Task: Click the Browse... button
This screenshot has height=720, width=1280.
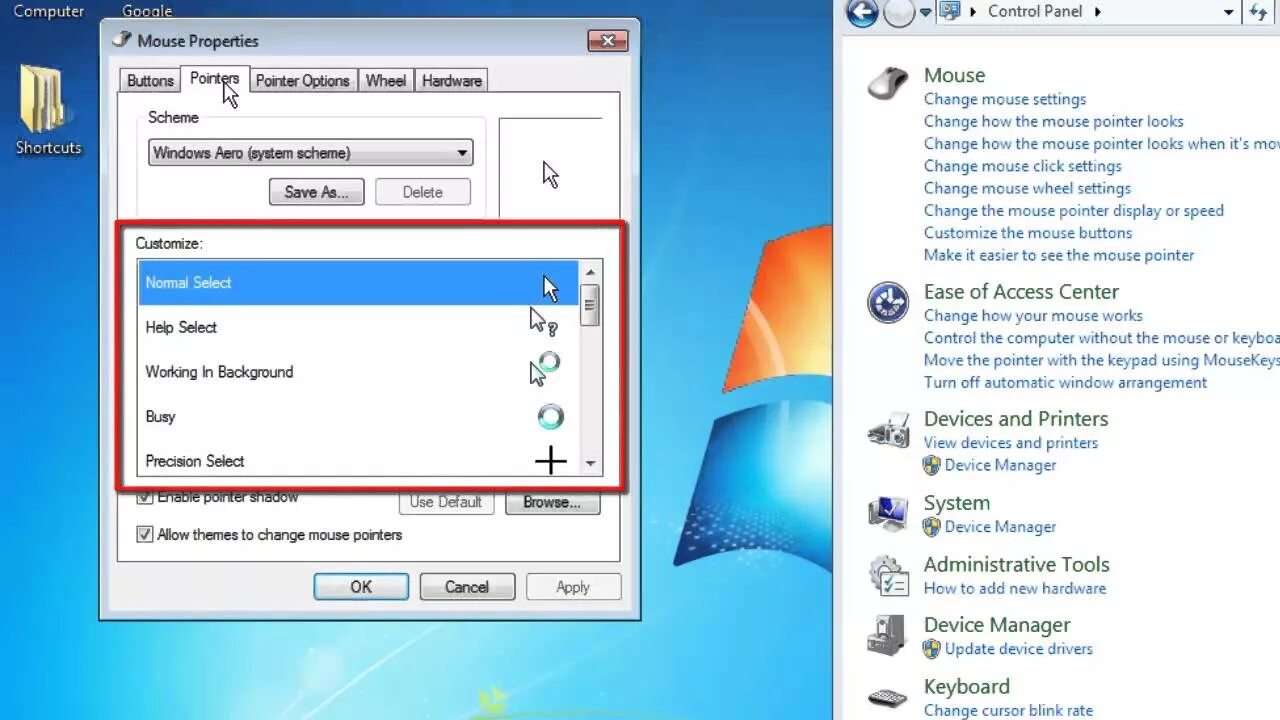Action: (x=552, y=502)
